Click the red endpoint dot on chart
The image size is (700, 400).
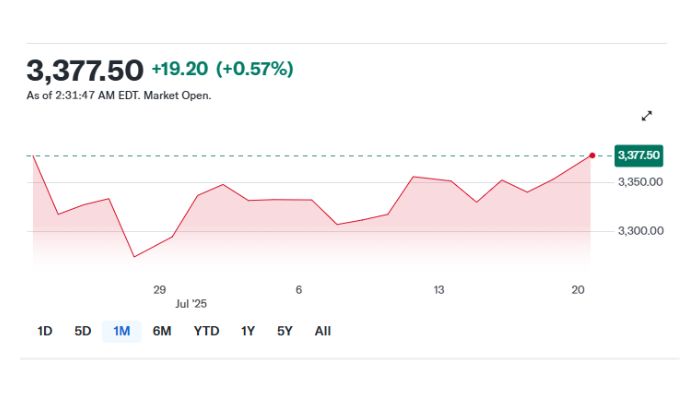point(593,155)
